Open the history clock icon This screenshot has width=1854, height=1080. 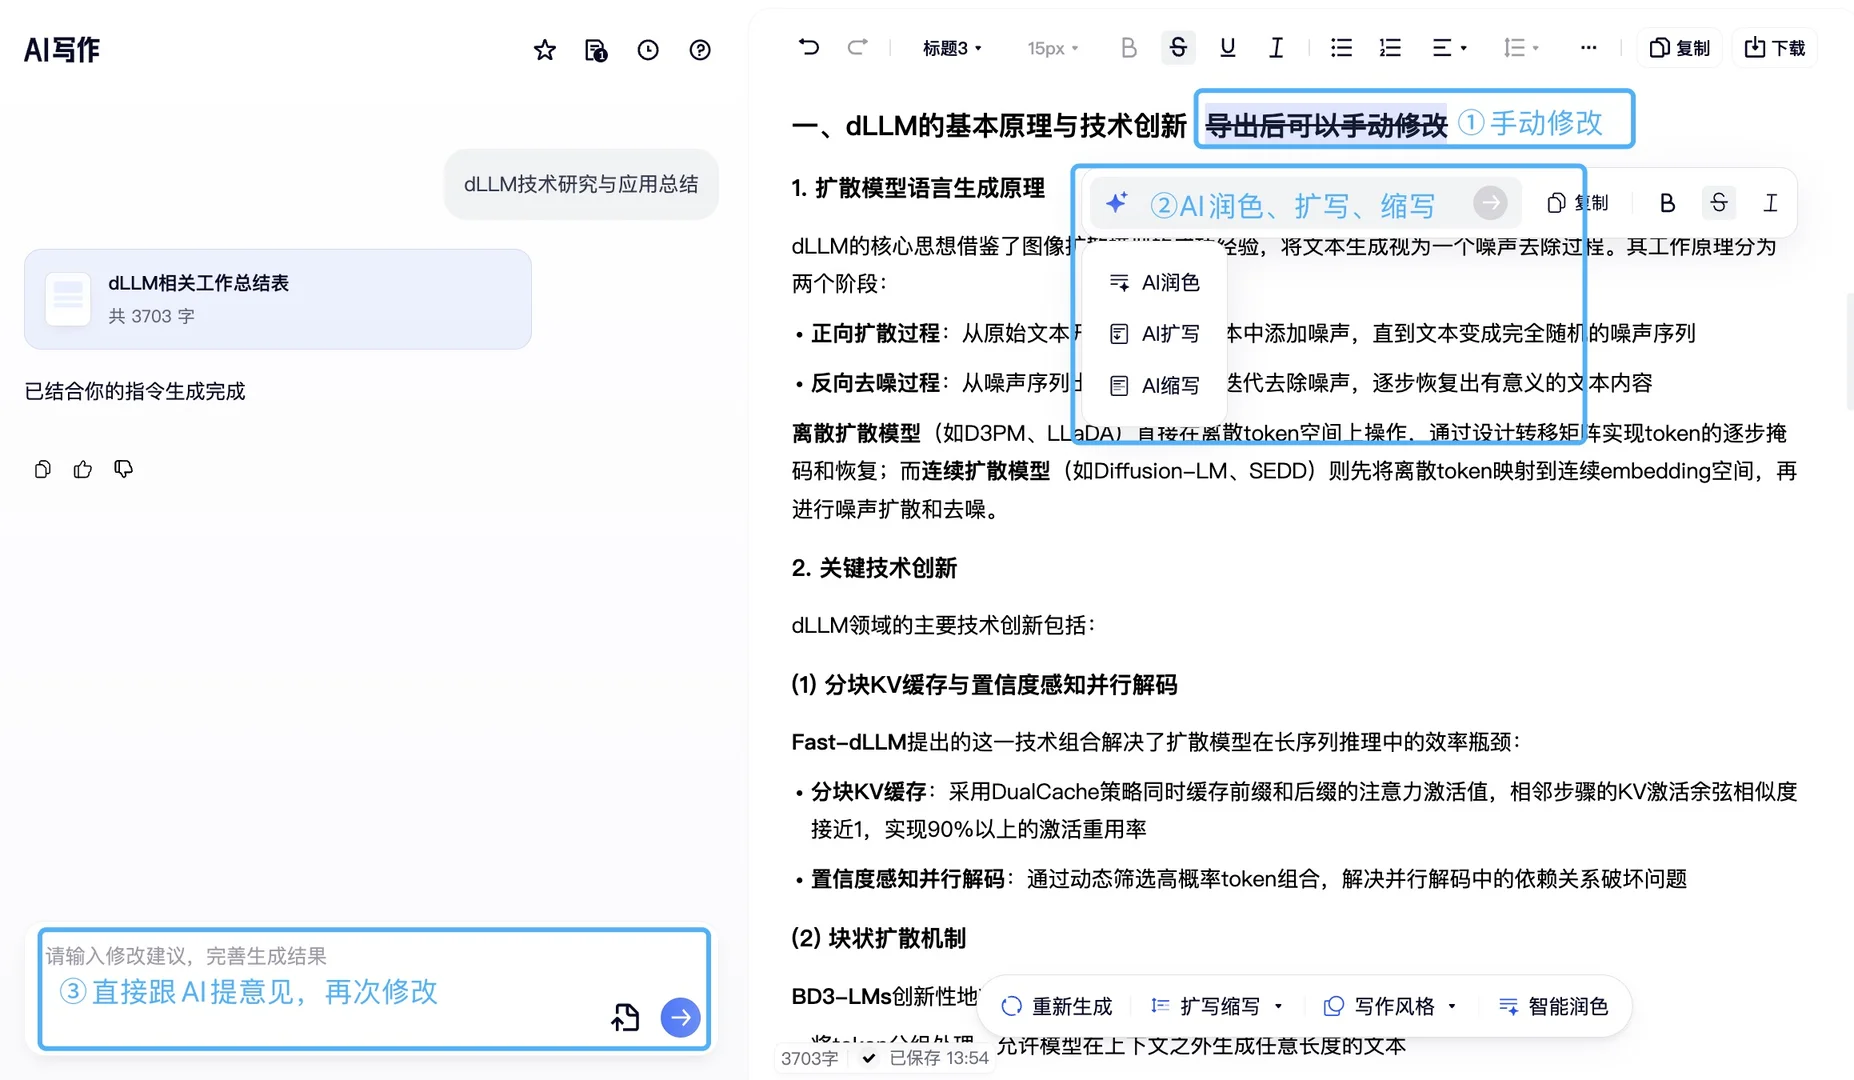(x=648, y=49)
